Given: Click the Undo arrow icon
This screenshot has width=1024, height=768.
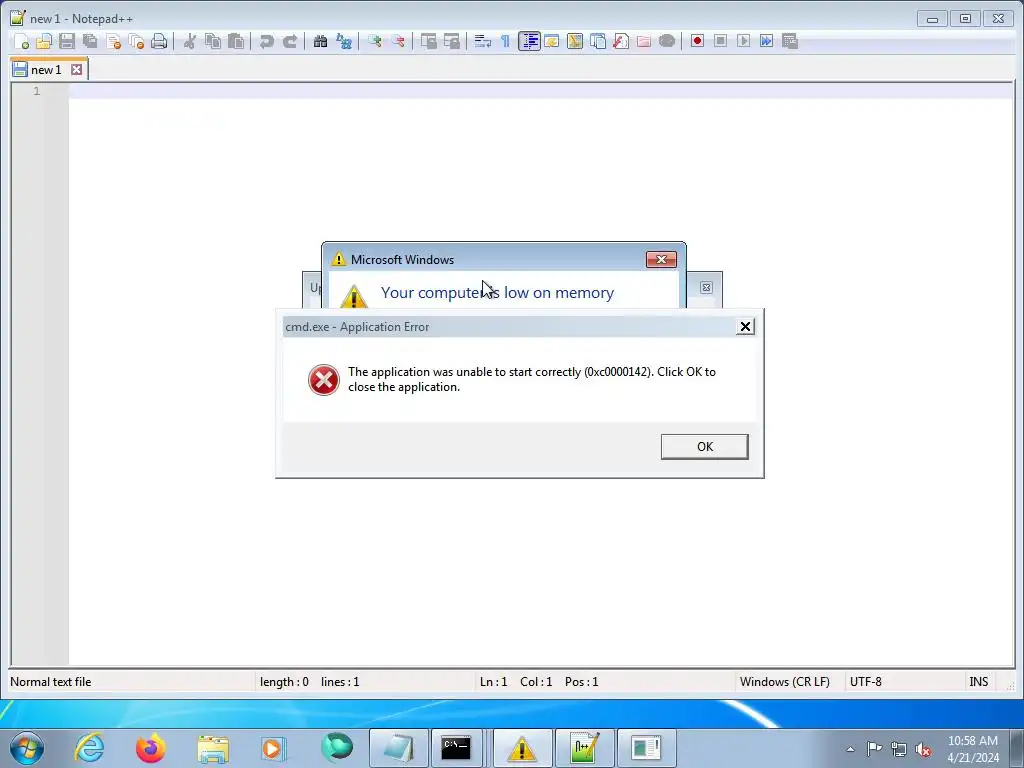Looking at the screenshot, I should tap(266, 42).
